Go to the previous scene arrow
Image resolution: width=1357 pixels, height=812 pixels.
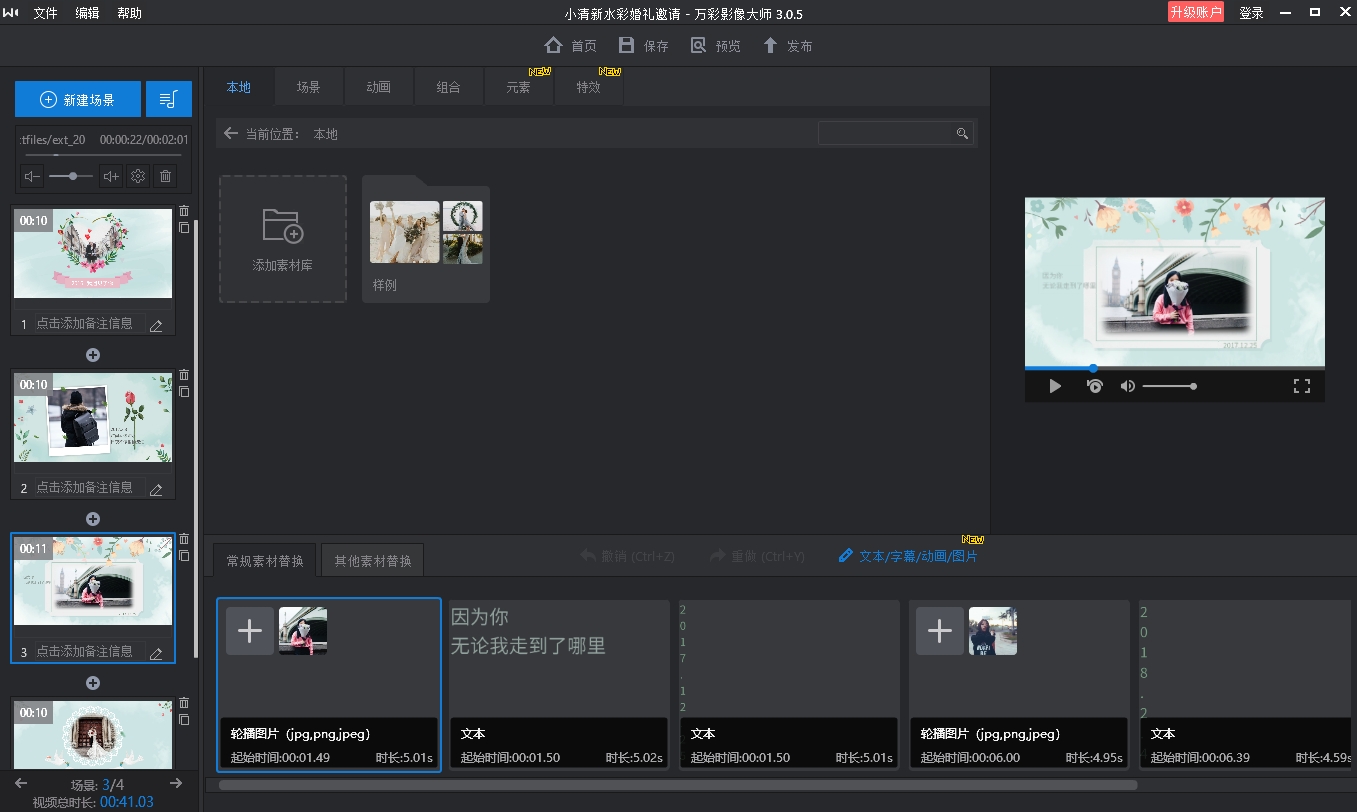pos(21,784)
